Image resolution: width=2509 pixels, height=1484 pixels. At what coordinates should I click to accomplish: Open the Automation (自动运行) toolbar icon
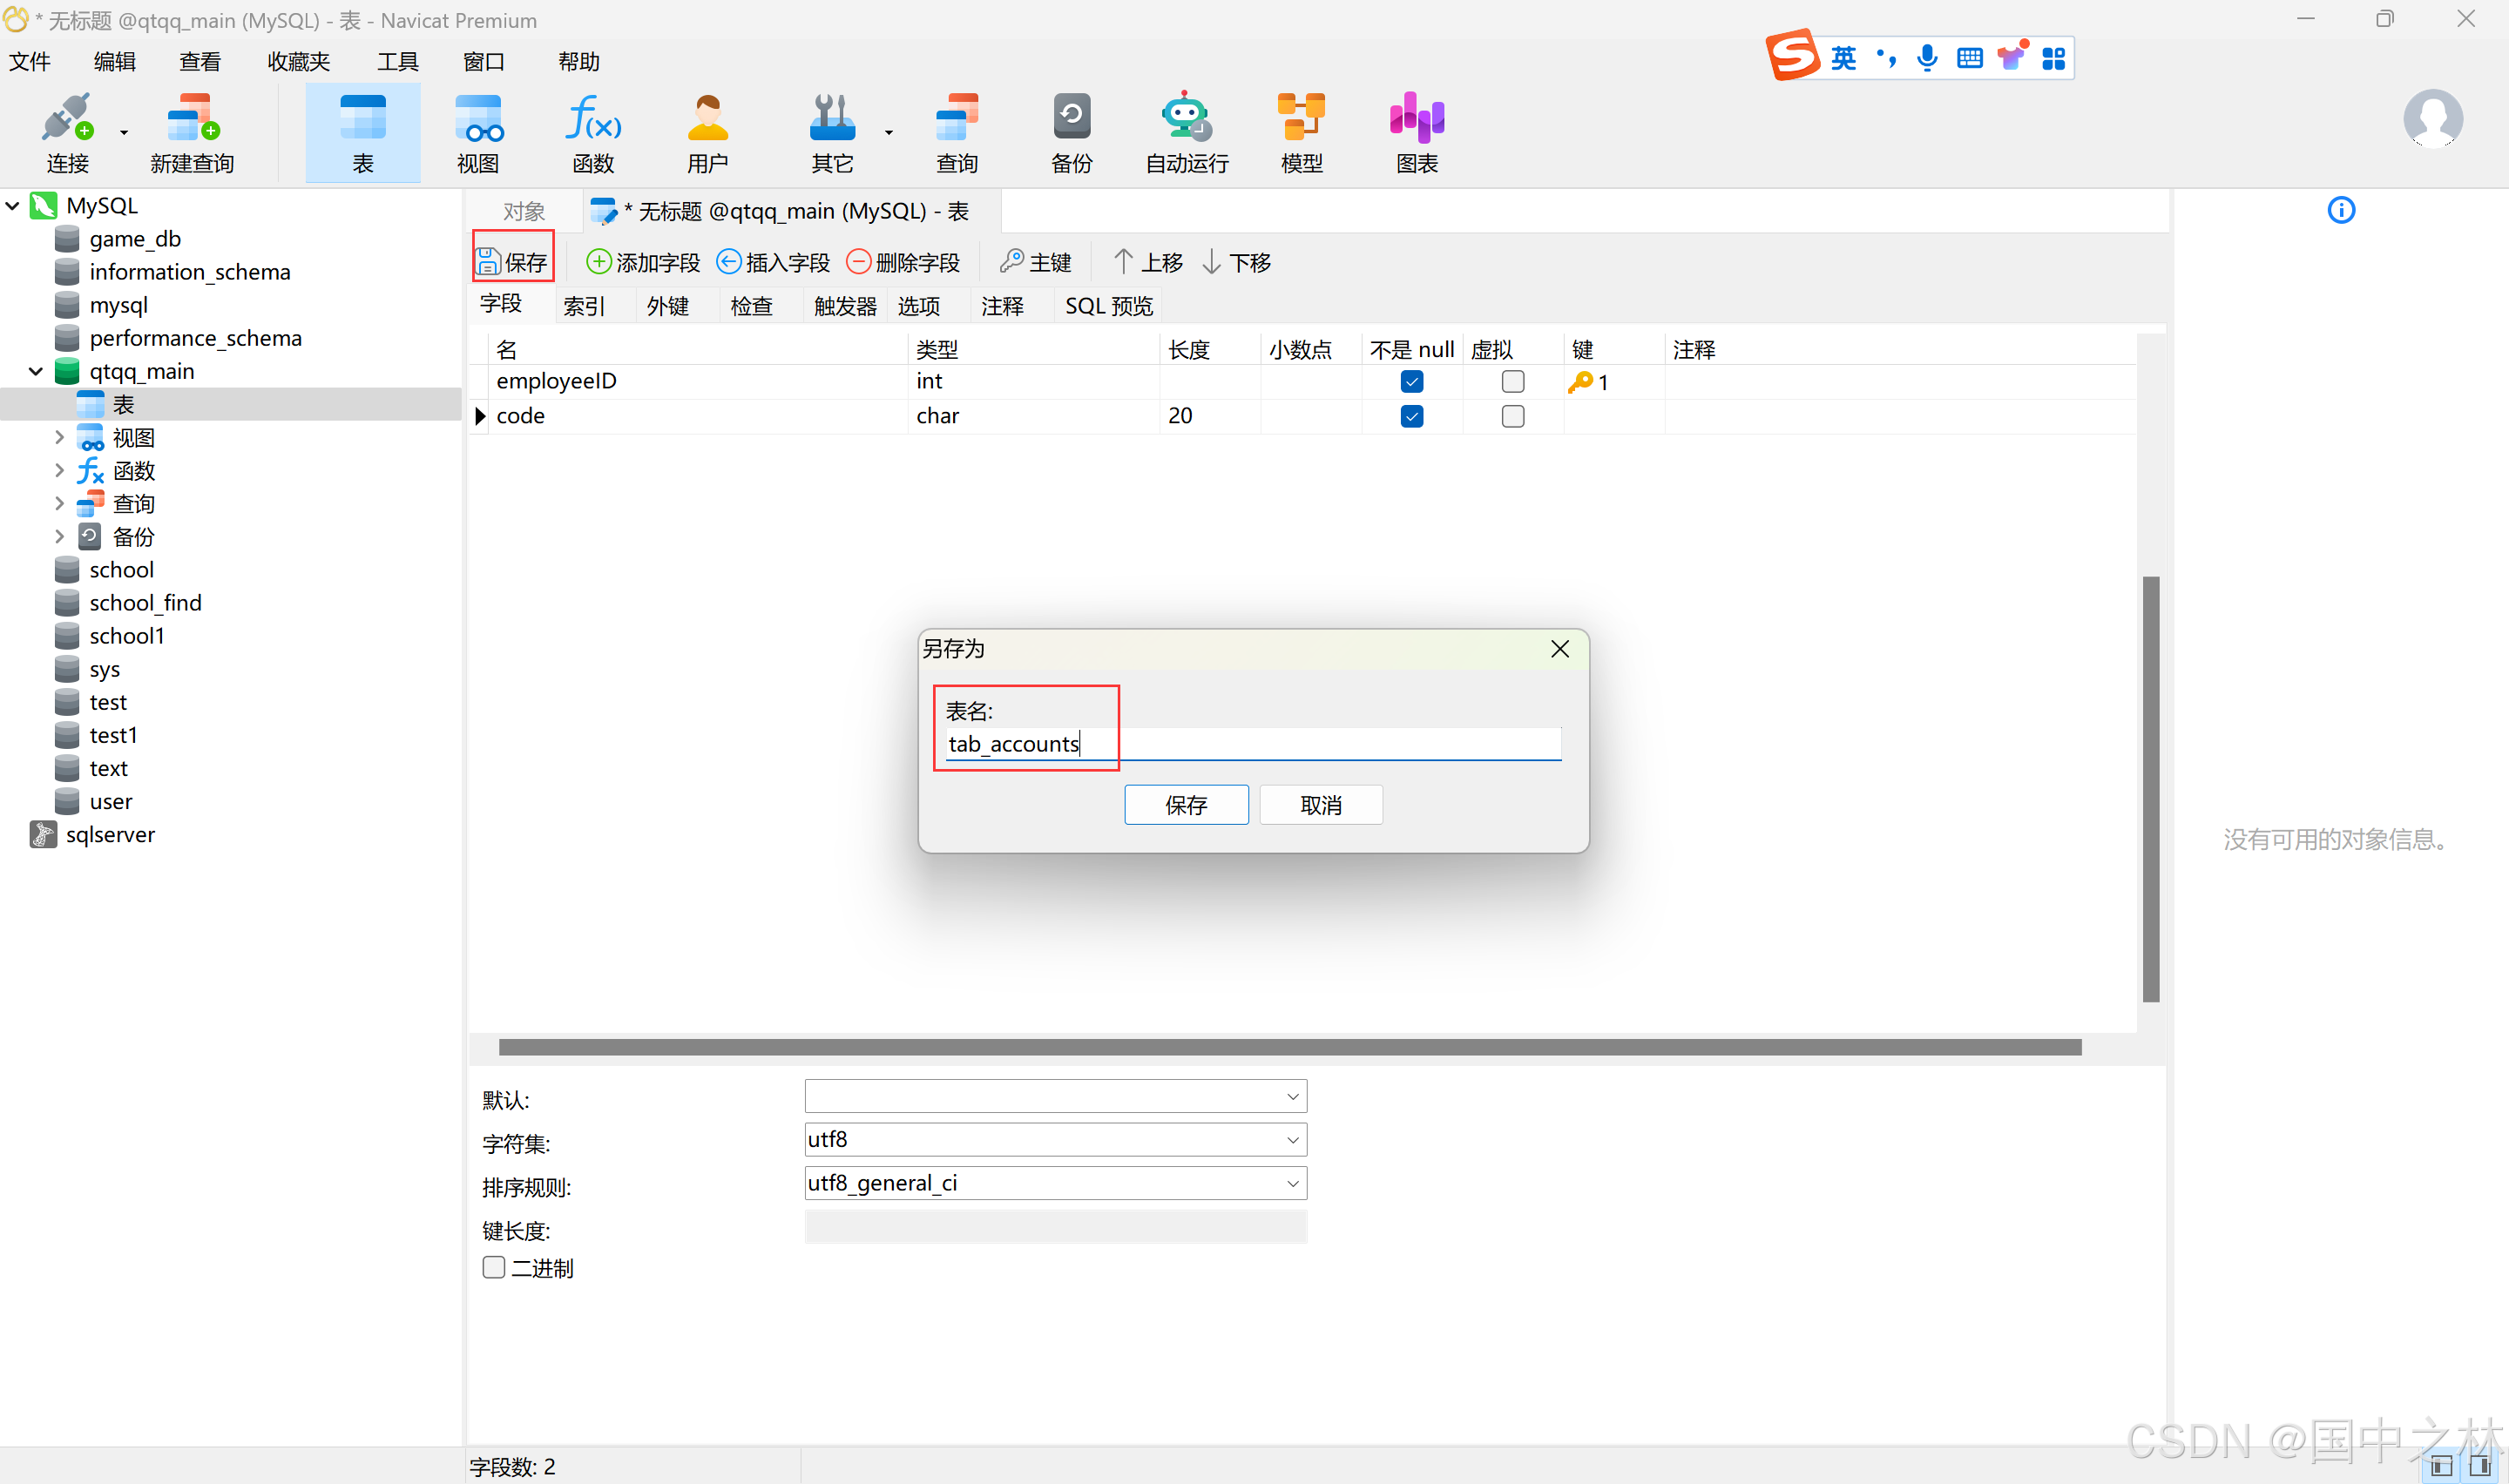[x=1187, y=132]
